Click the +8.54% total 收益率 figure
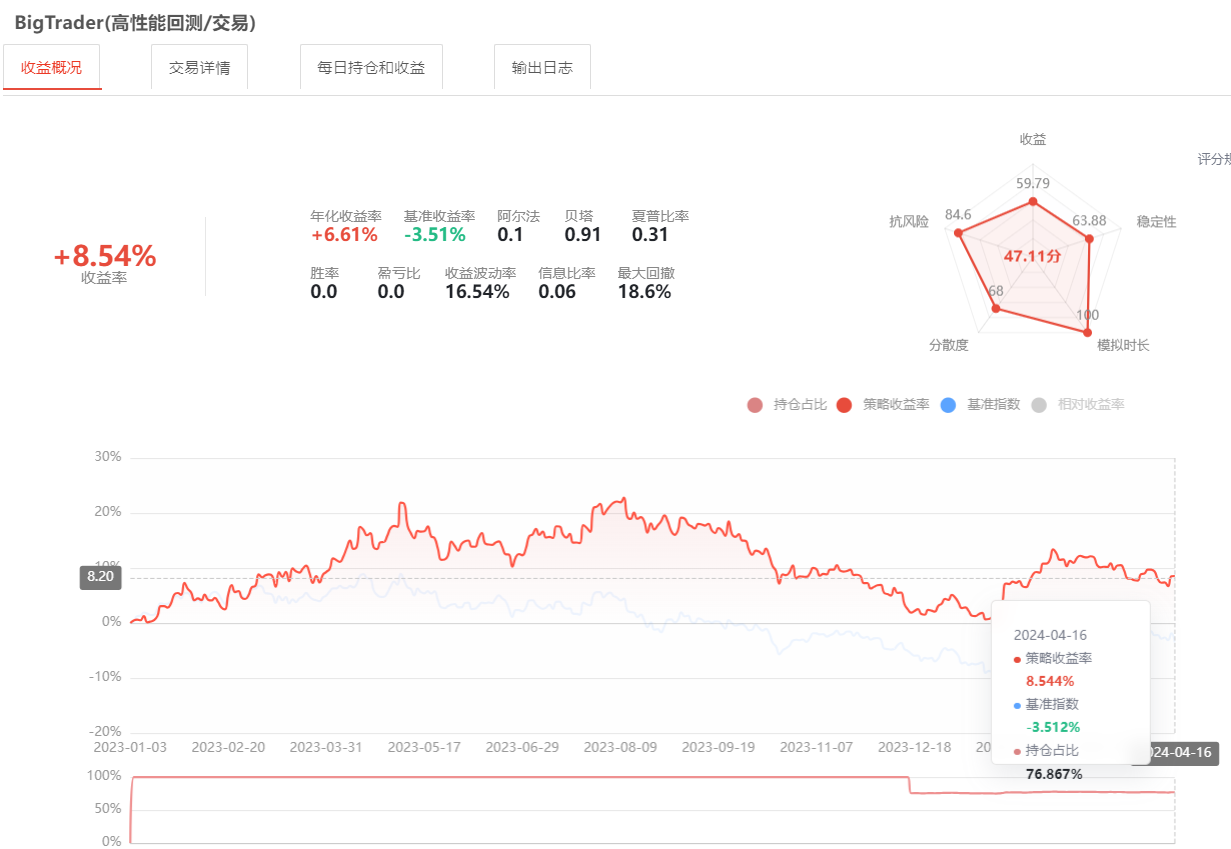 pos(105,257)
